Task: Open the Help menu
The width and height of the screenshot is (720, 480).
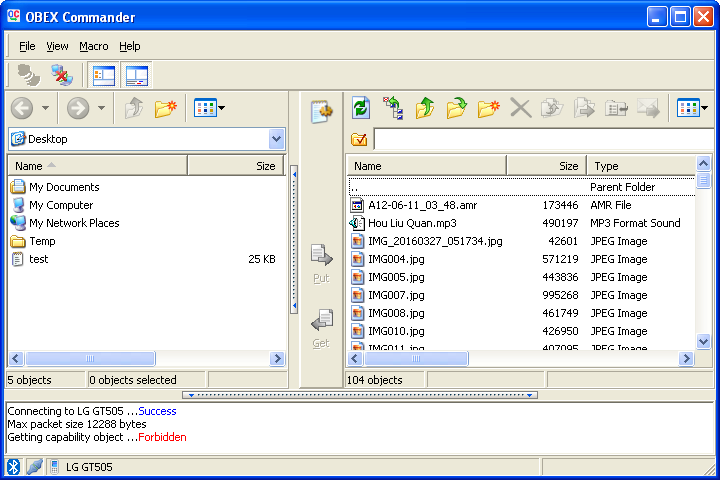Action: pyautogui.click(x=129, y=46)
